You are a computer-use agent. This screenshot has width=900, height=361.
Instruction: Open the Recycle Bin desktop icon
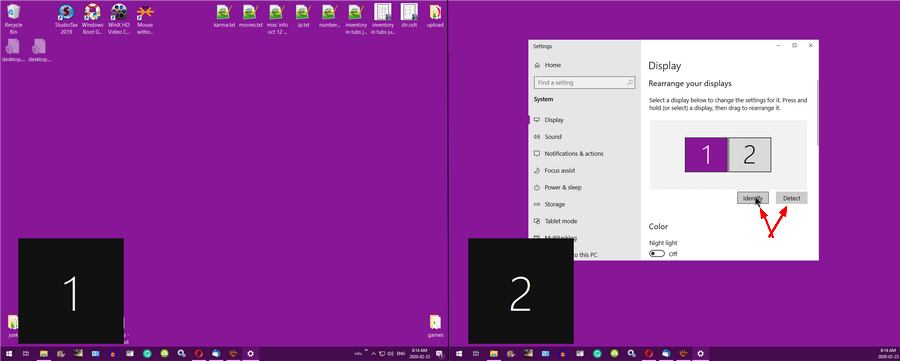pos(13,19)
